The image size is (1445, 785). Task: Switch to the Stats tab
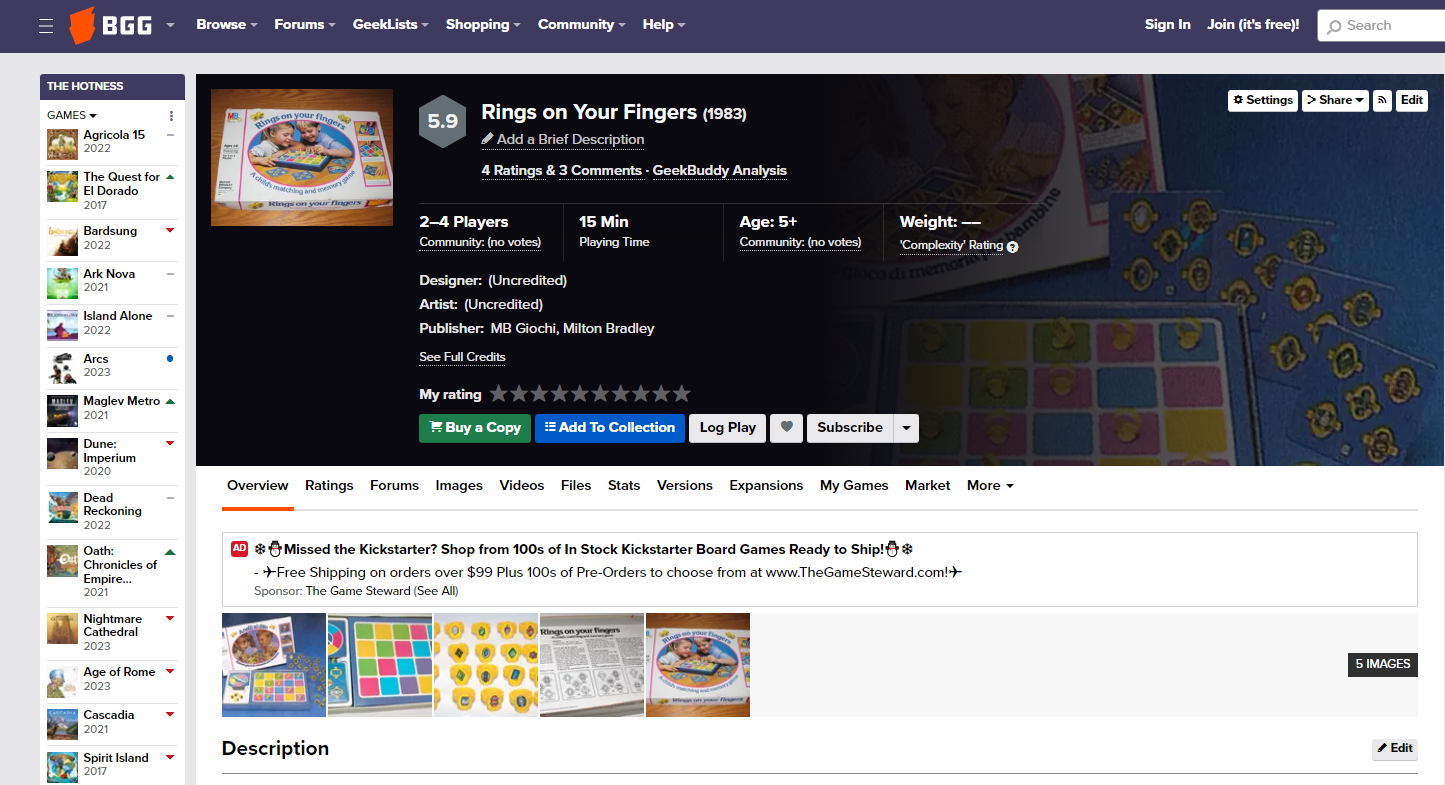click(624, 486)
